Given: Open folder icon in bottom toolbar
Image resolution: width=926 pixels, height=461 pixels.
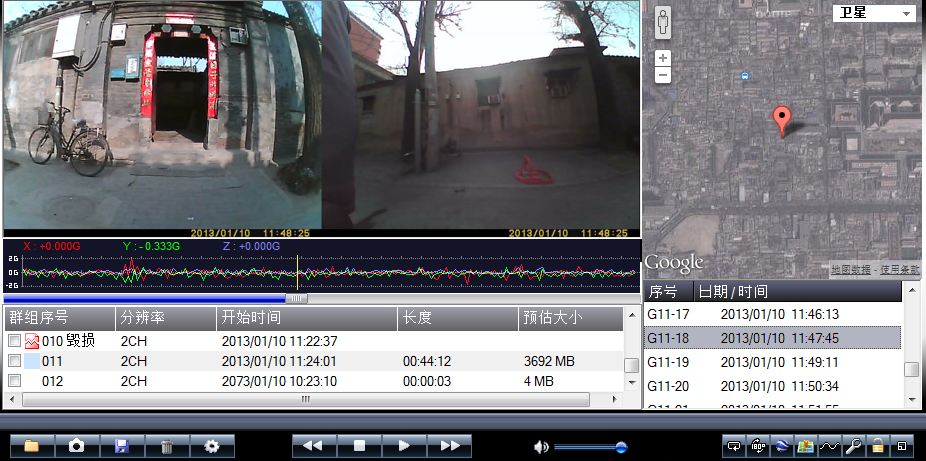Looking at the screenshot, I should pos(32,446).
